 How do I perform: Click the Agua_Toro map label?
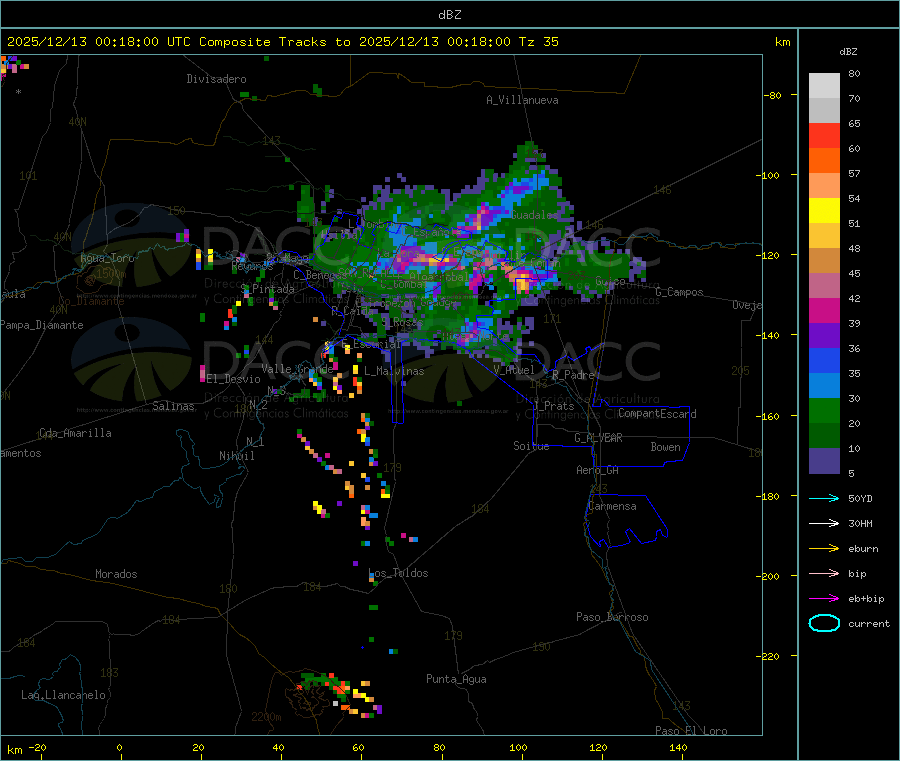[107, 258]
